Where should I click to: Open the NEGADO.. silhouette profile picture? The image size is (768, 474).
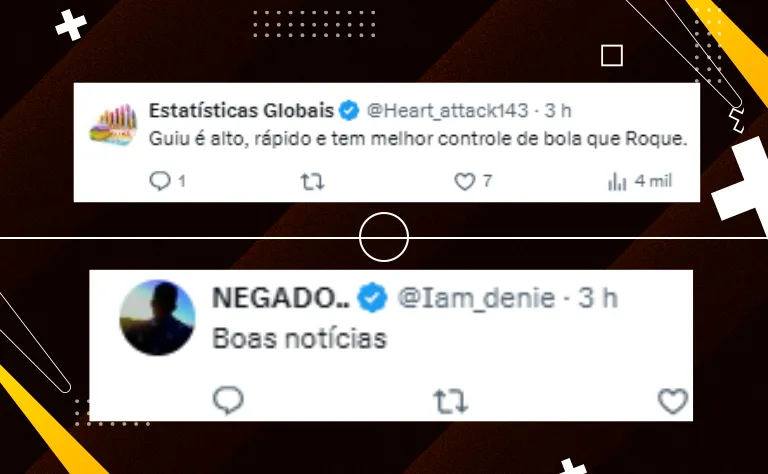coord(157,317)
